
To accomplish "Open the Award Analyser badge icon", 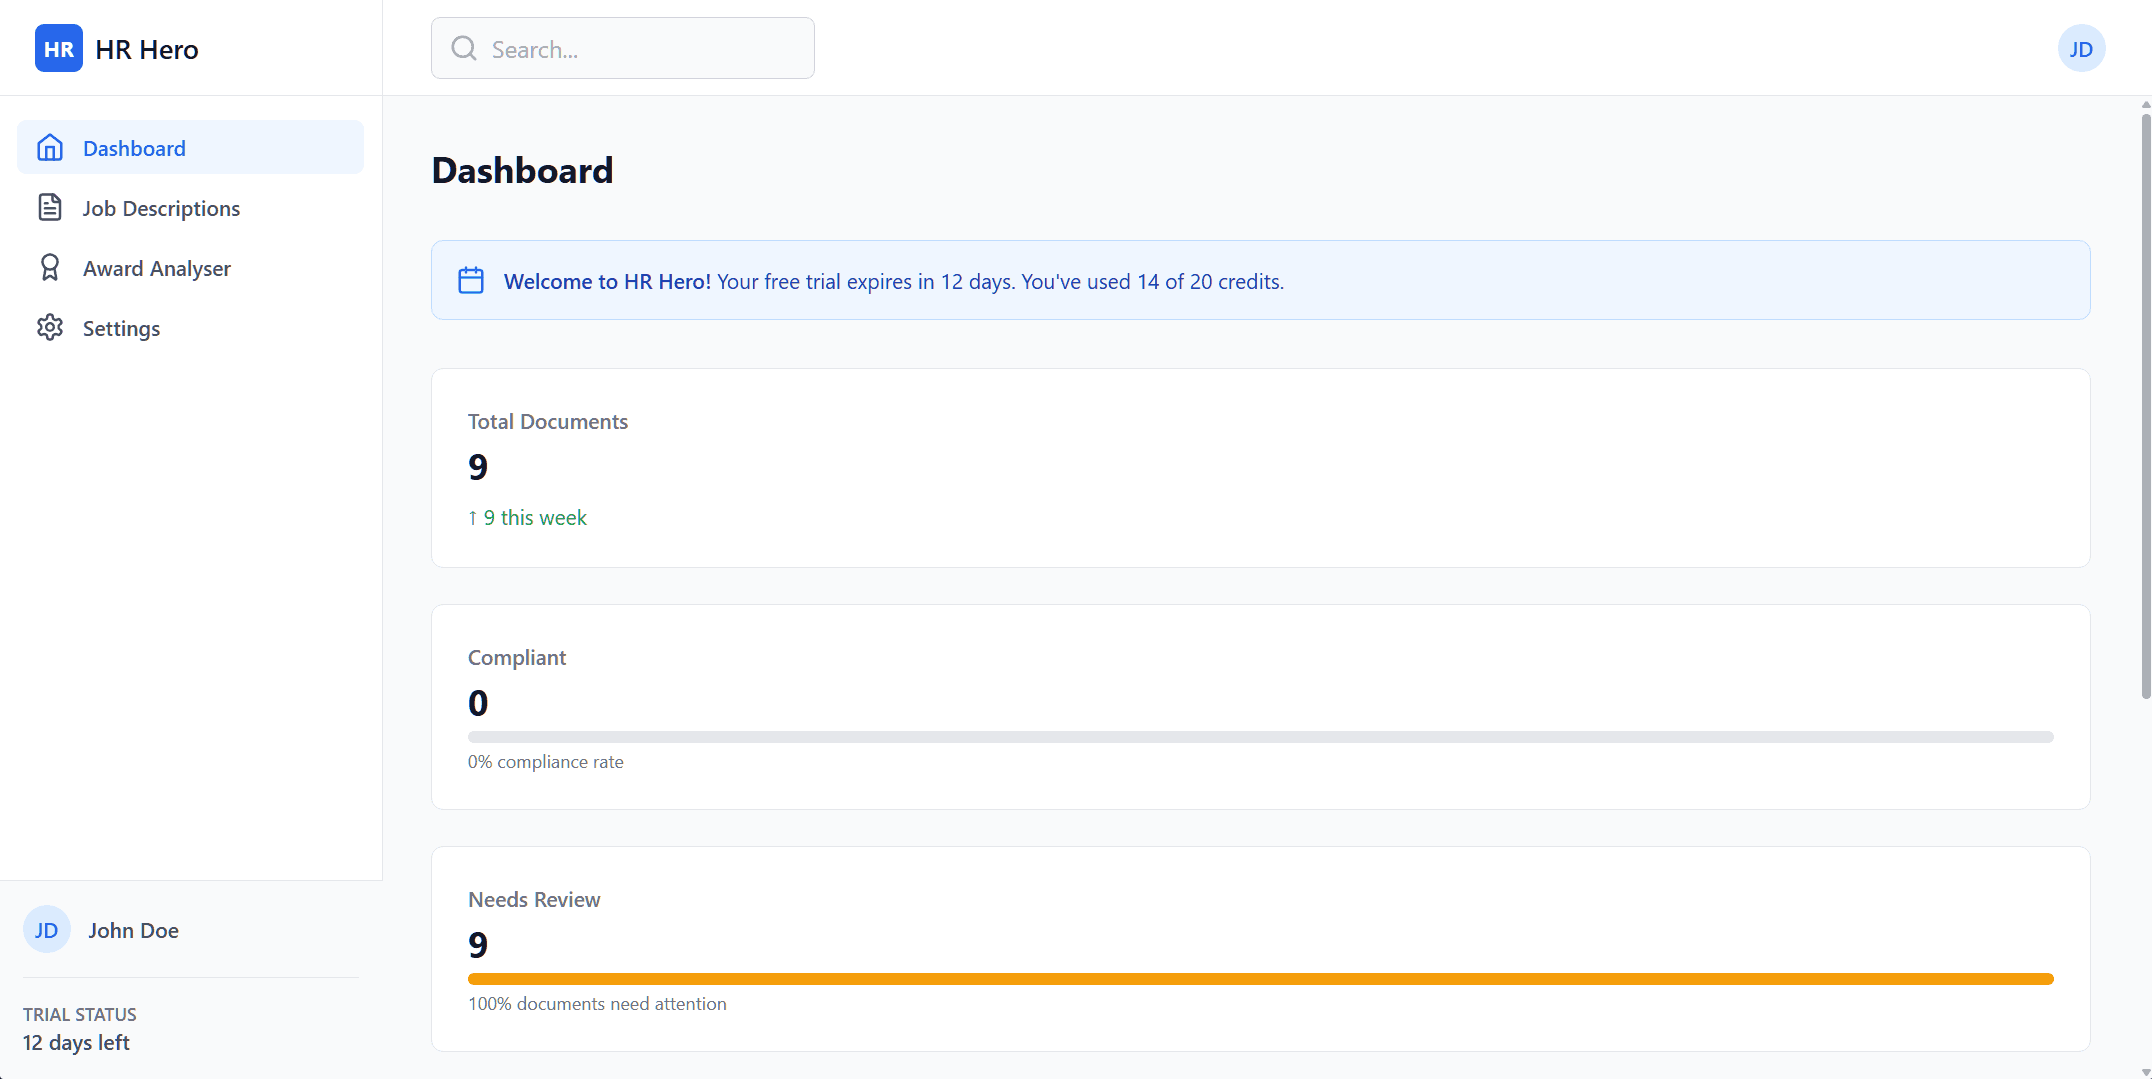I will click(x=50, y=267).
